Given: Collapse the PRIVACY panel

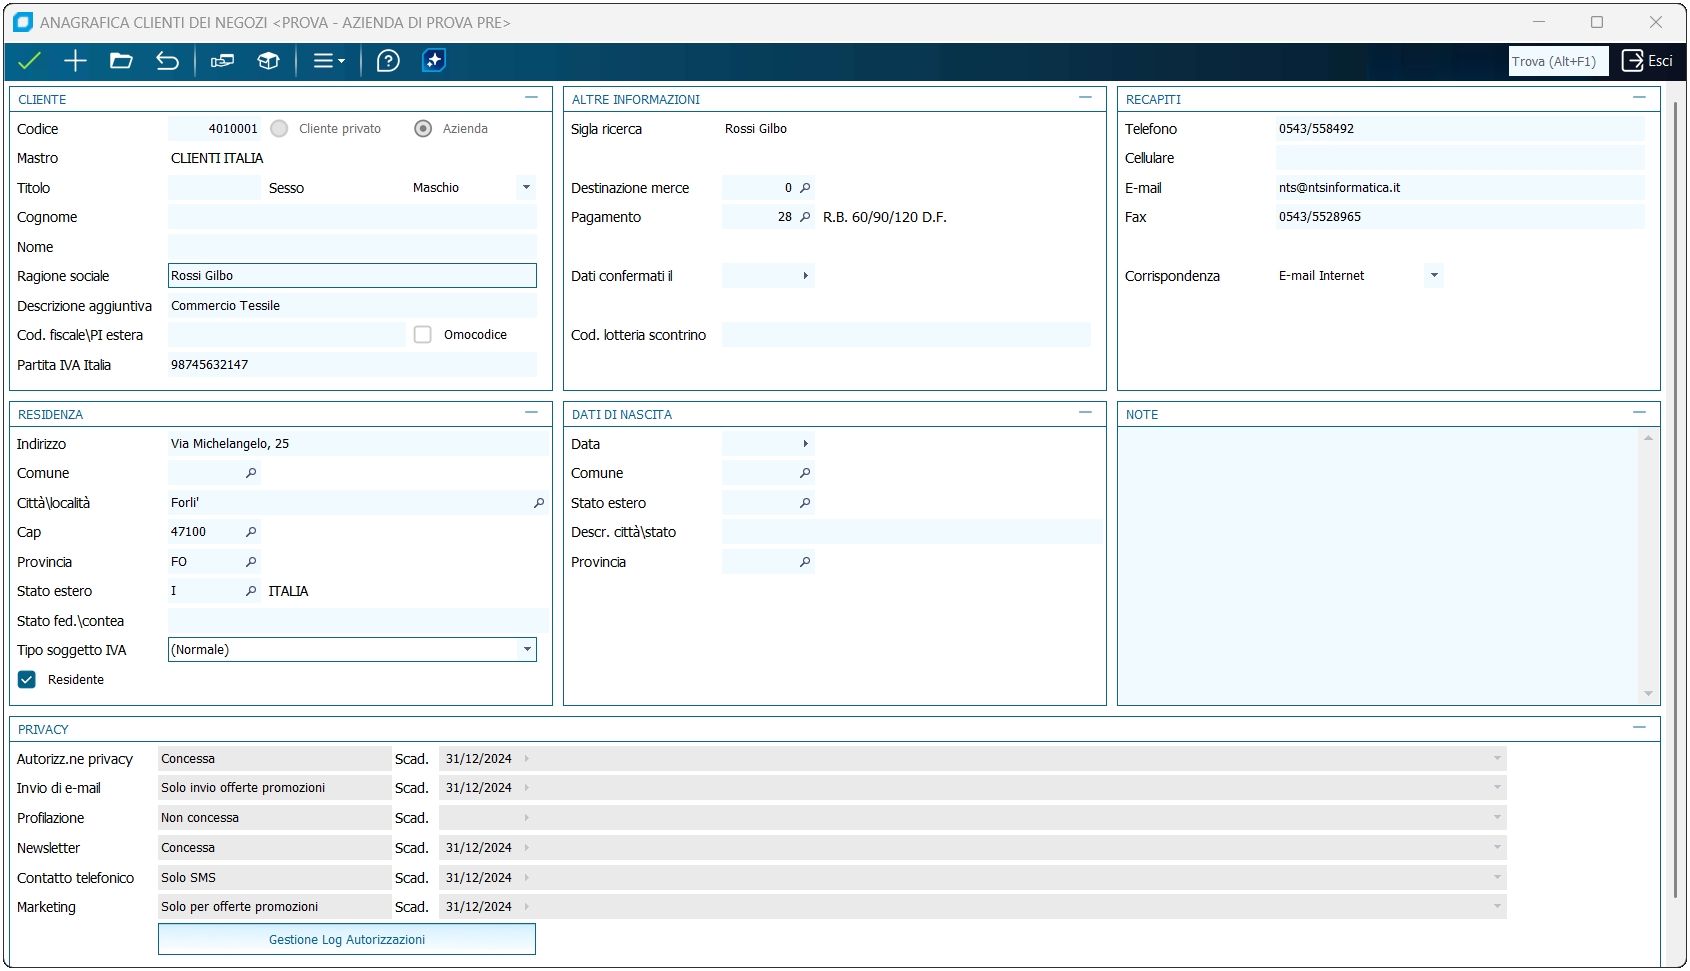Looking at the screenshot, I should (1639, 728).
